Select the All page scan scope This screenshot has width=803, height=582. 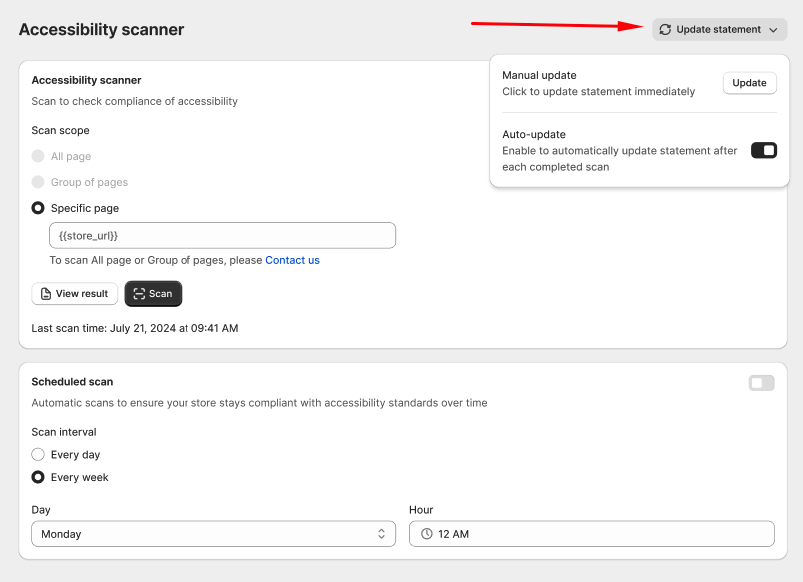coord(38,156)
